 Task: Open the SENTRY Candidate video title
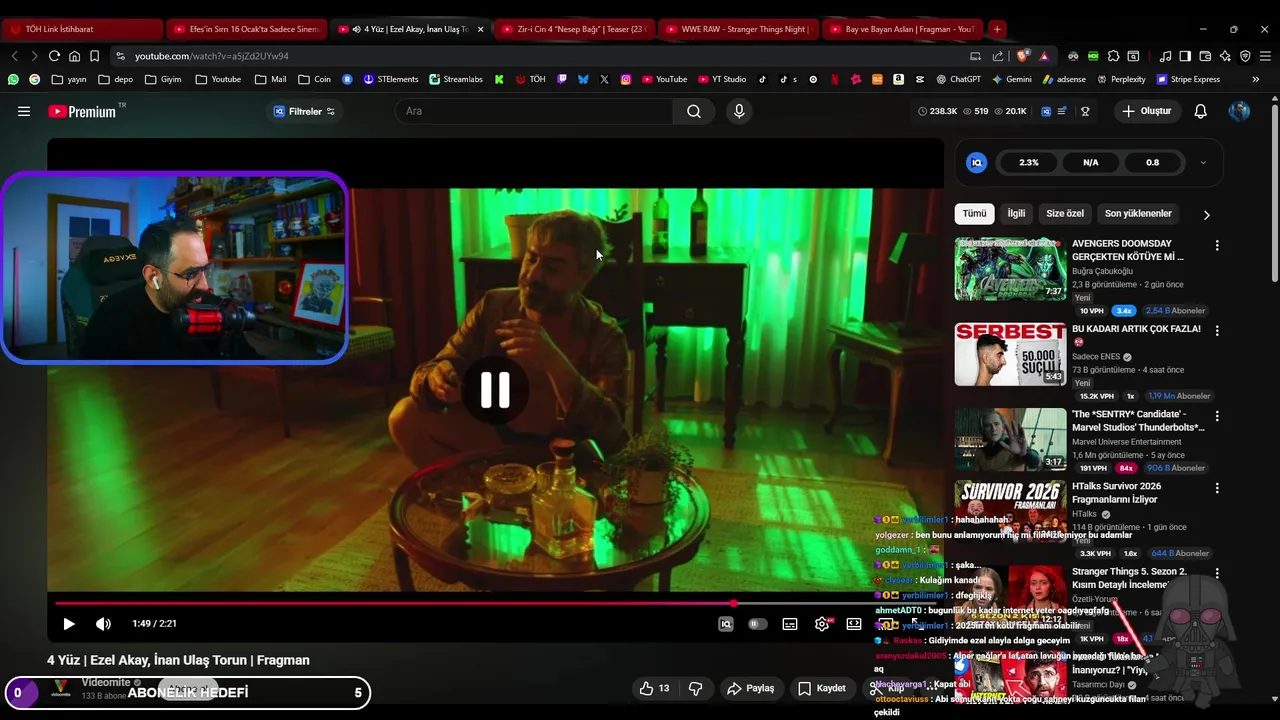[1138, 420]
